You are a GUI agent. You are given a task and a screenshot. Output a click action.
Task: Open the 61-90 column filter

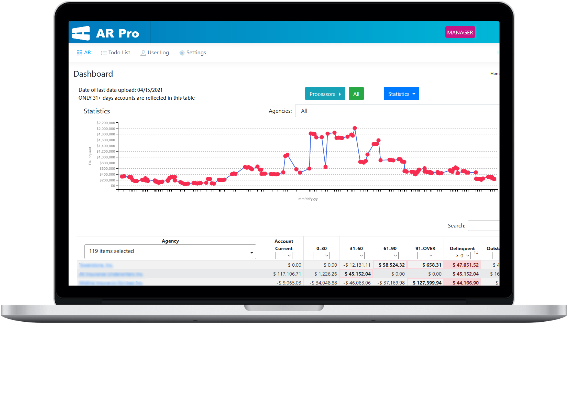click(x=390, y=255)
